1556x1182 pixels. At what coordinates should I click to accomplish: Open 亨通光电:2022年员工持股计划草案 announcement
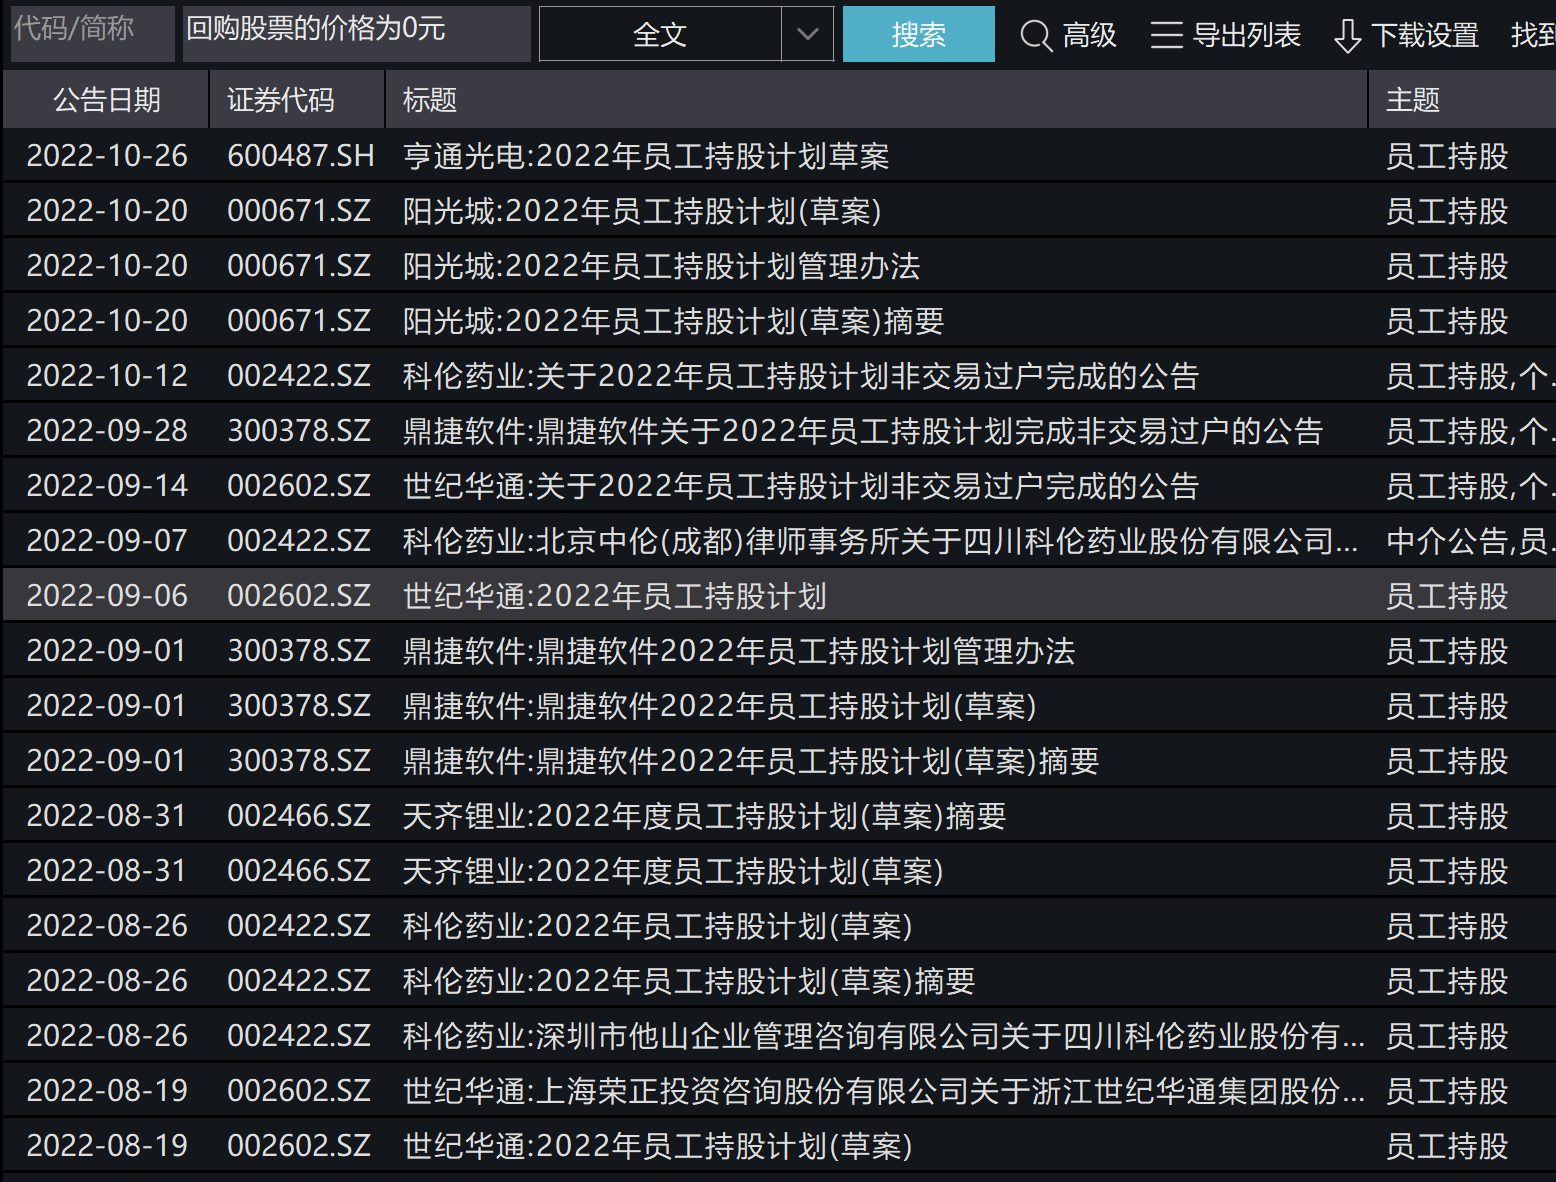pos(646,156)
